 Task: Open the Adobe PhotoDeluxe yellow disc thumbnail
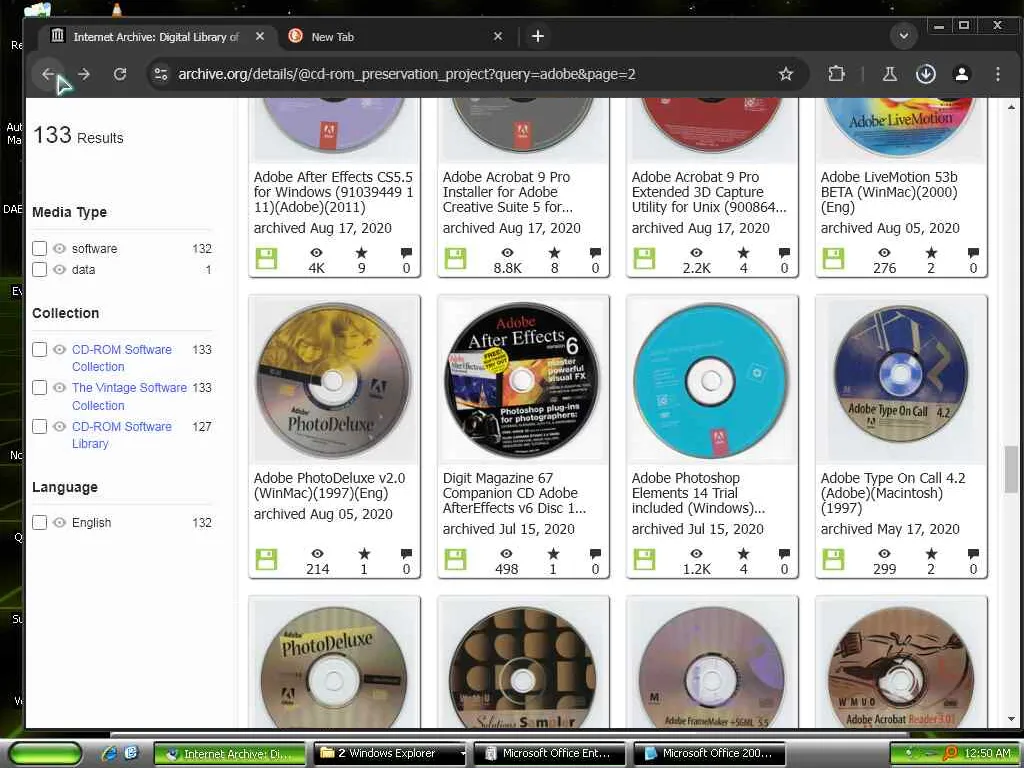334,379
